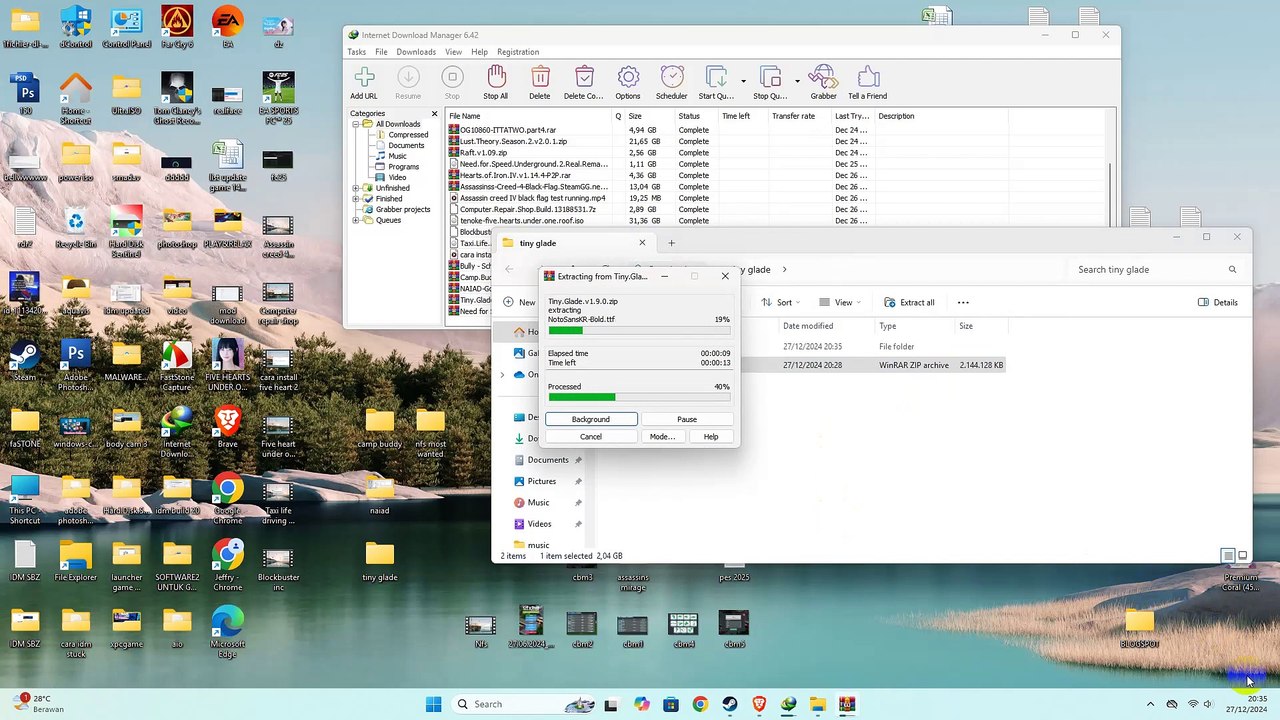The width and height of the screenshot is (1280, 720).
Task: Open Videos in Explorer sidebar
Action: [539, 524]
